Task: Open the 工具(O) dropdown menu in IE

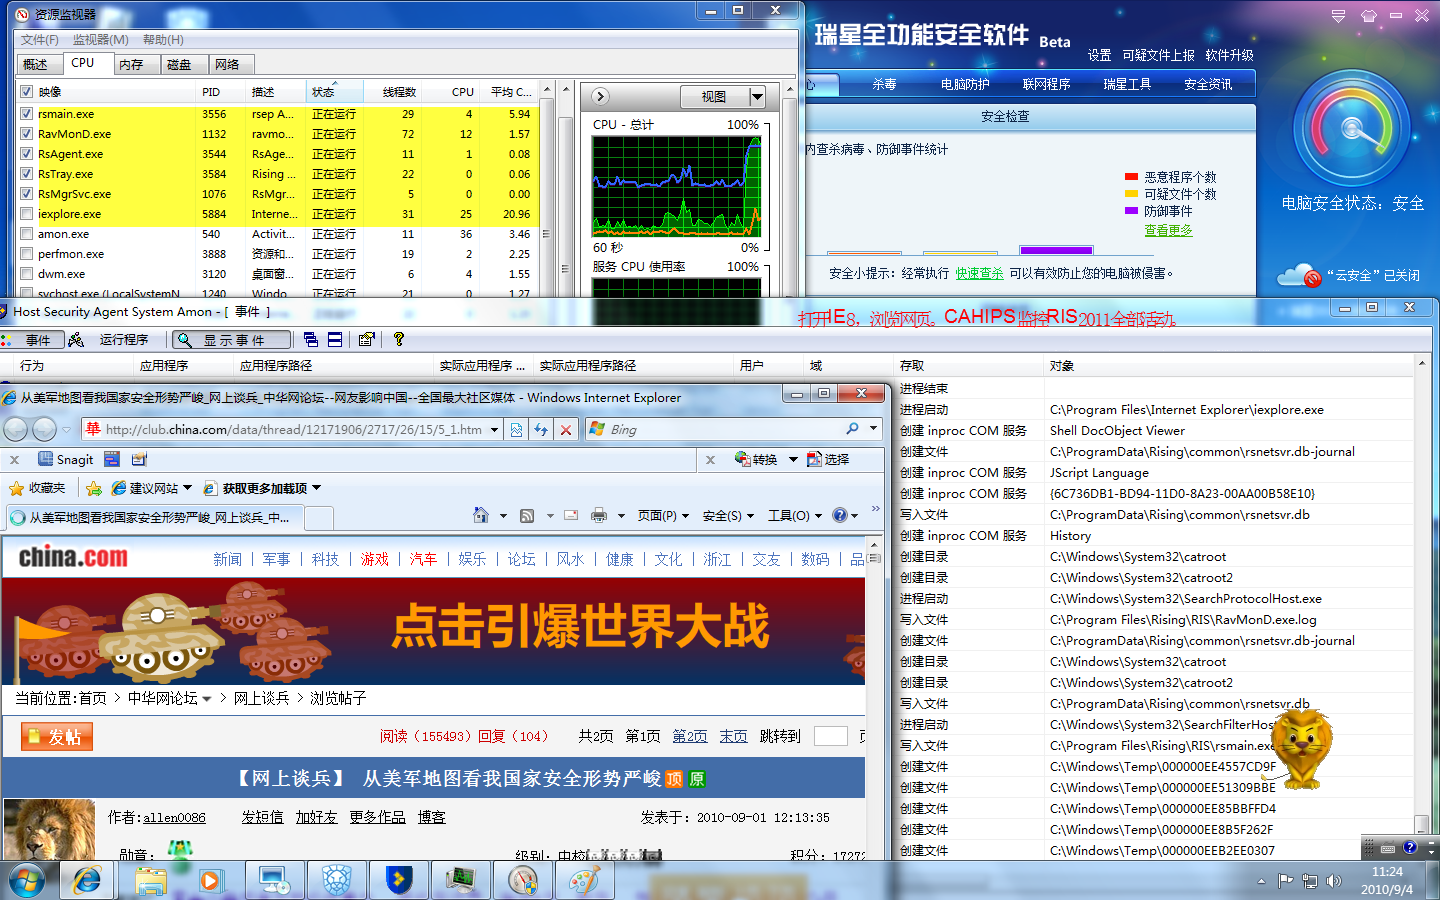Action: point(794,515)
